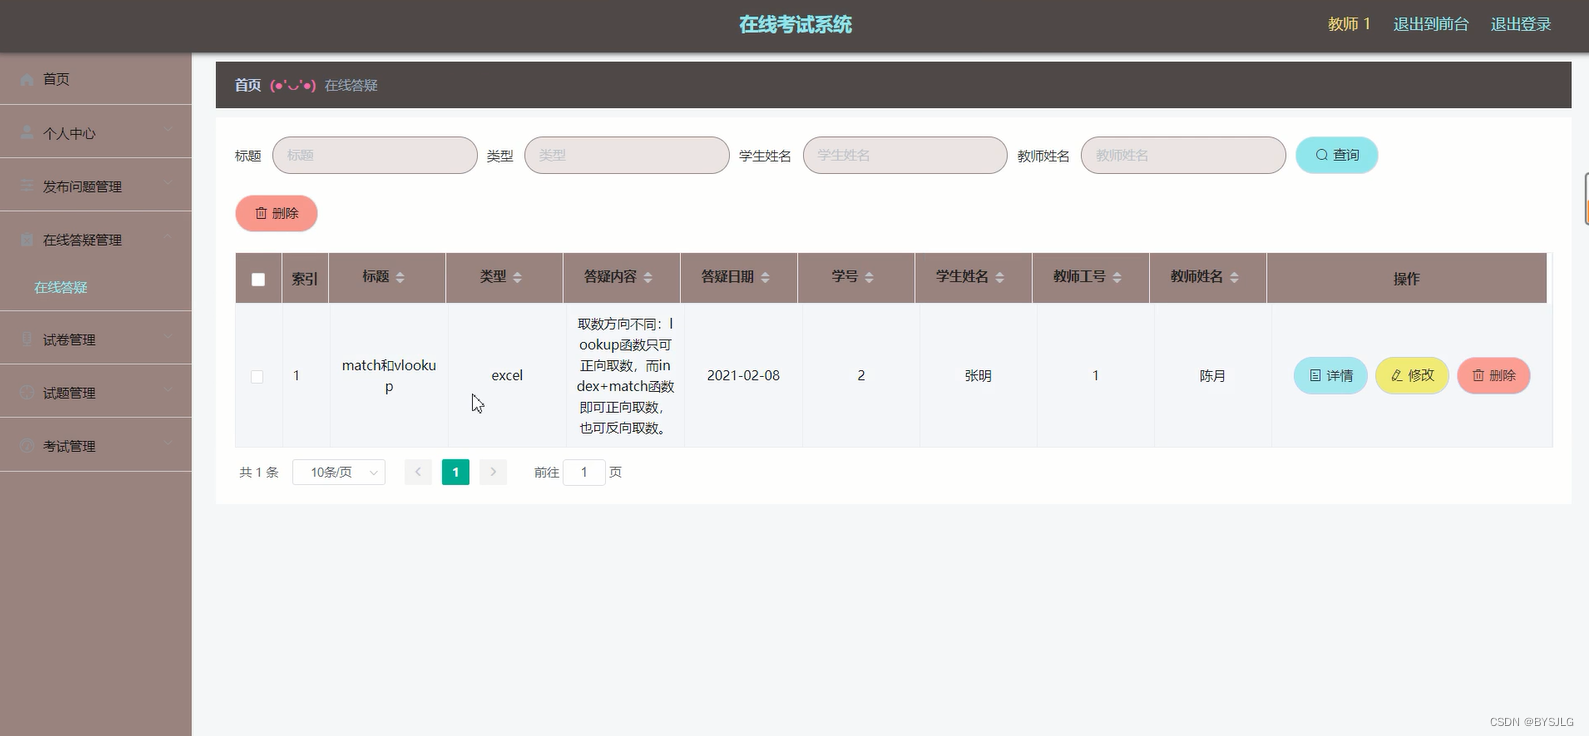Screen dimensions: 1589x736
Task: Focus the 教师姓名 search field
Action: pos(1183,155)
